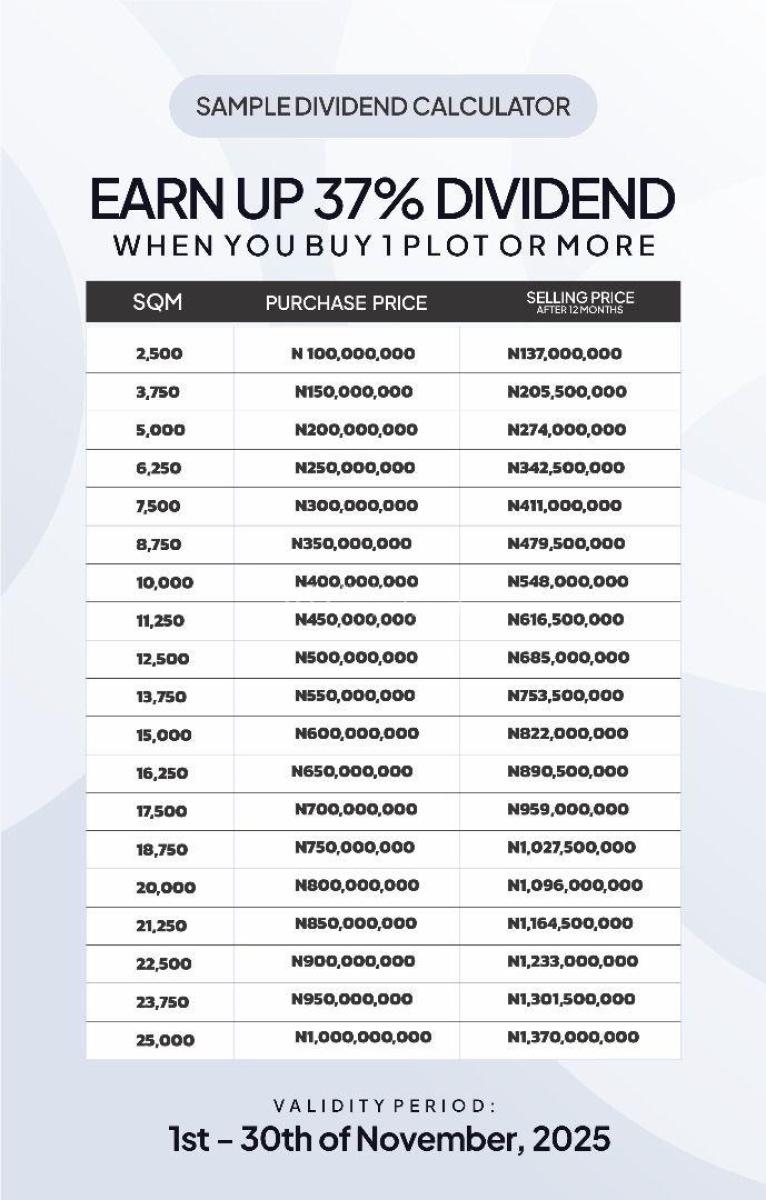Click the N350,000,000 purchase price value

point(351,544)
